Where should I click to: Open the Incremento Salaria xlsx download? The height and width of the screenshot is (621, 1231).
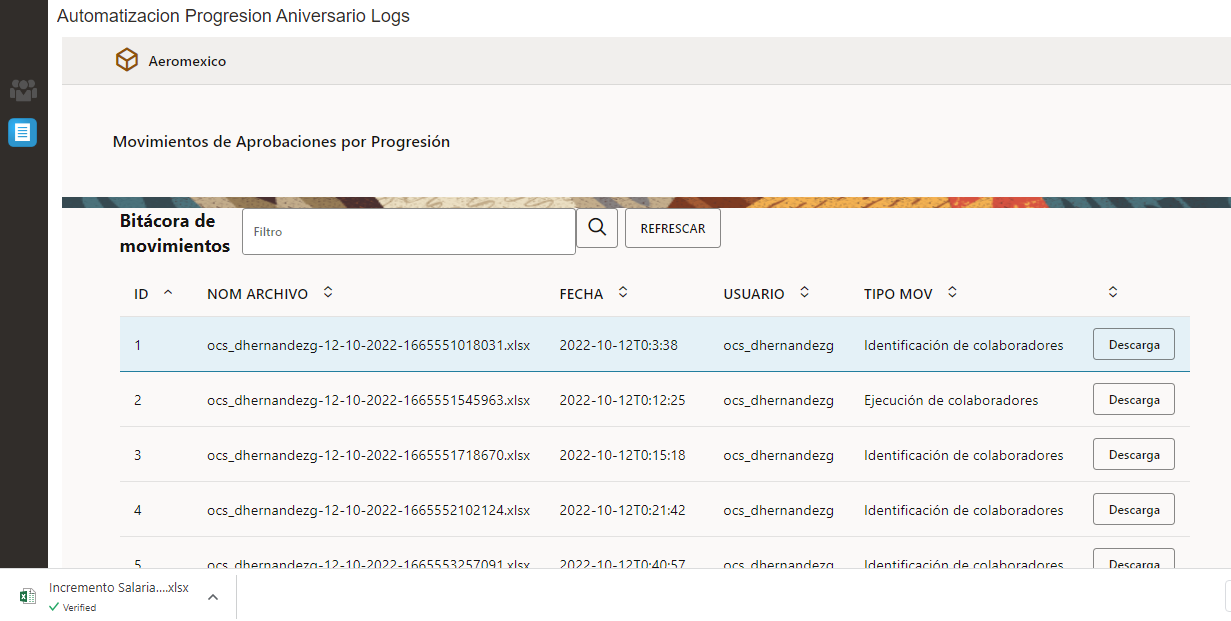click(x=118, y=588)
